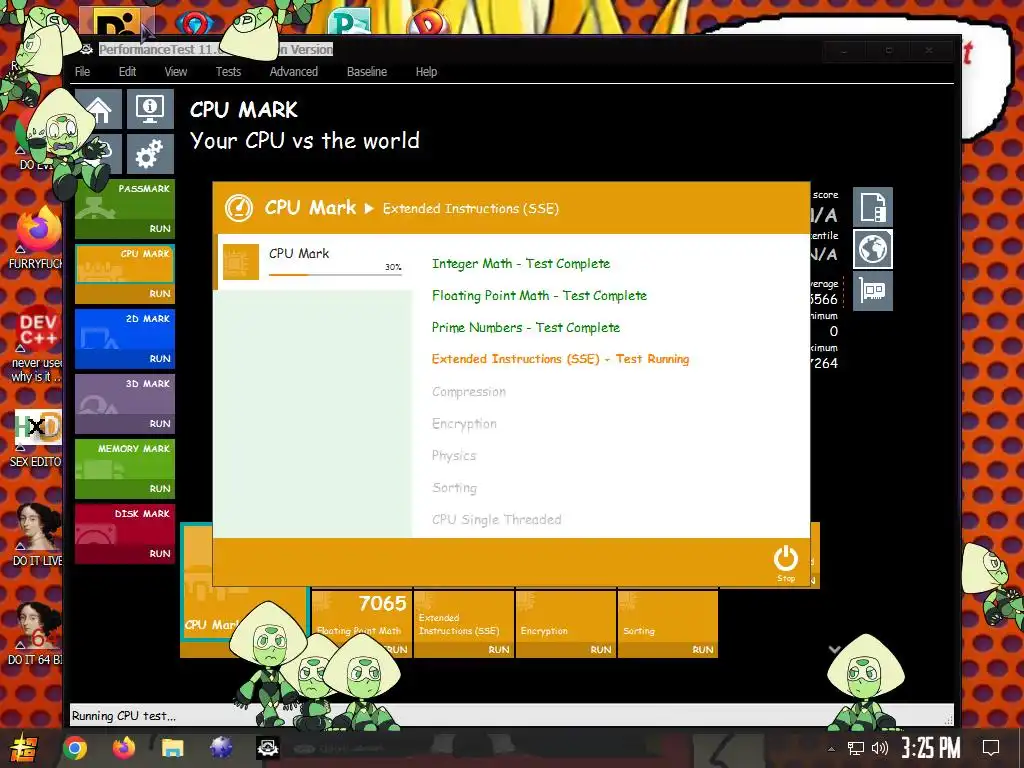Open File Explorer from the taskbar
Viewport: 1024px width, 768px height.
[172, 748]
